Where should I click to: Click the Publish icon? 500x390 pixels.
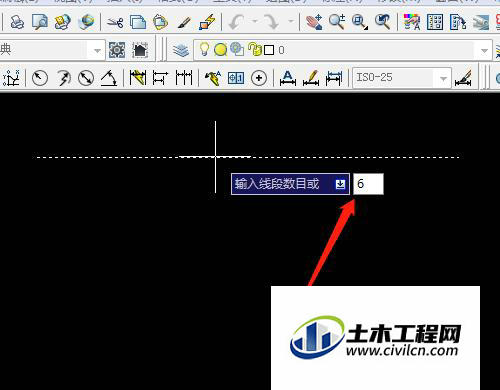pyautogui.click(x=63, y=22)
